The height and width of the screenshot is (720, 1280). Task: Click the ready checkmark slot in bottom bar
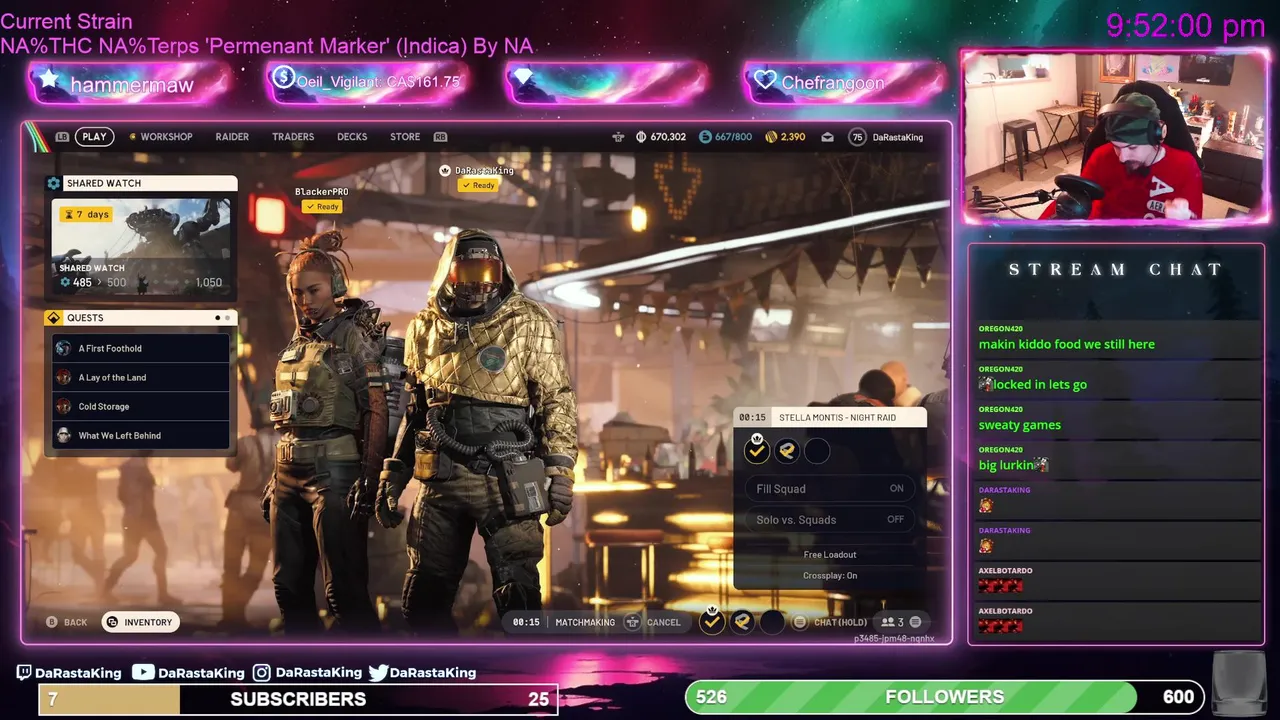tap(712, 622)
